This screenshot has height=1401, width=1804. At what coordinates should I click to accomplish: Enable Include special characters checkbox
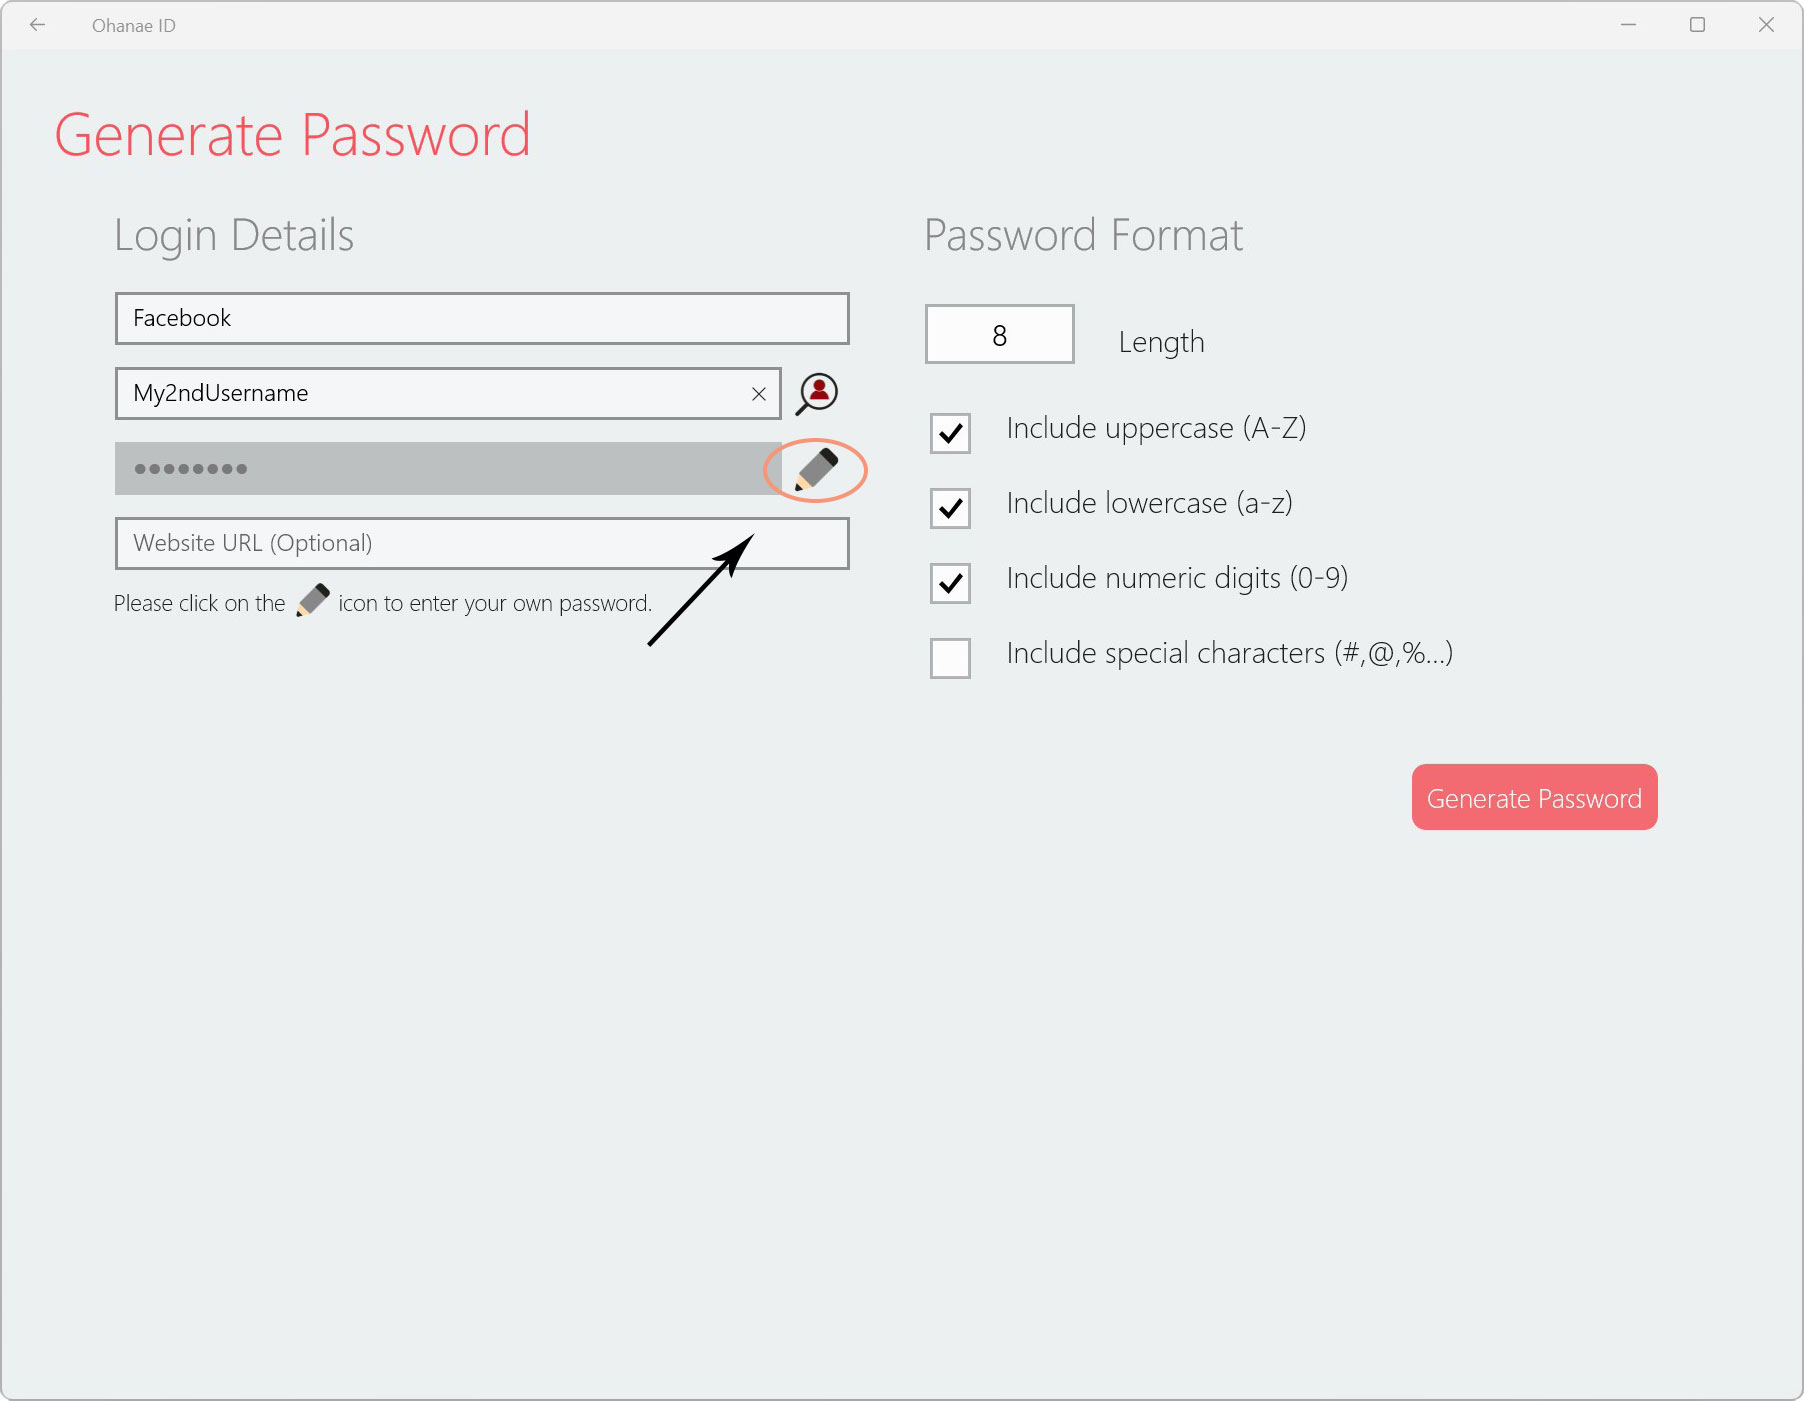(x=950, y=658)
